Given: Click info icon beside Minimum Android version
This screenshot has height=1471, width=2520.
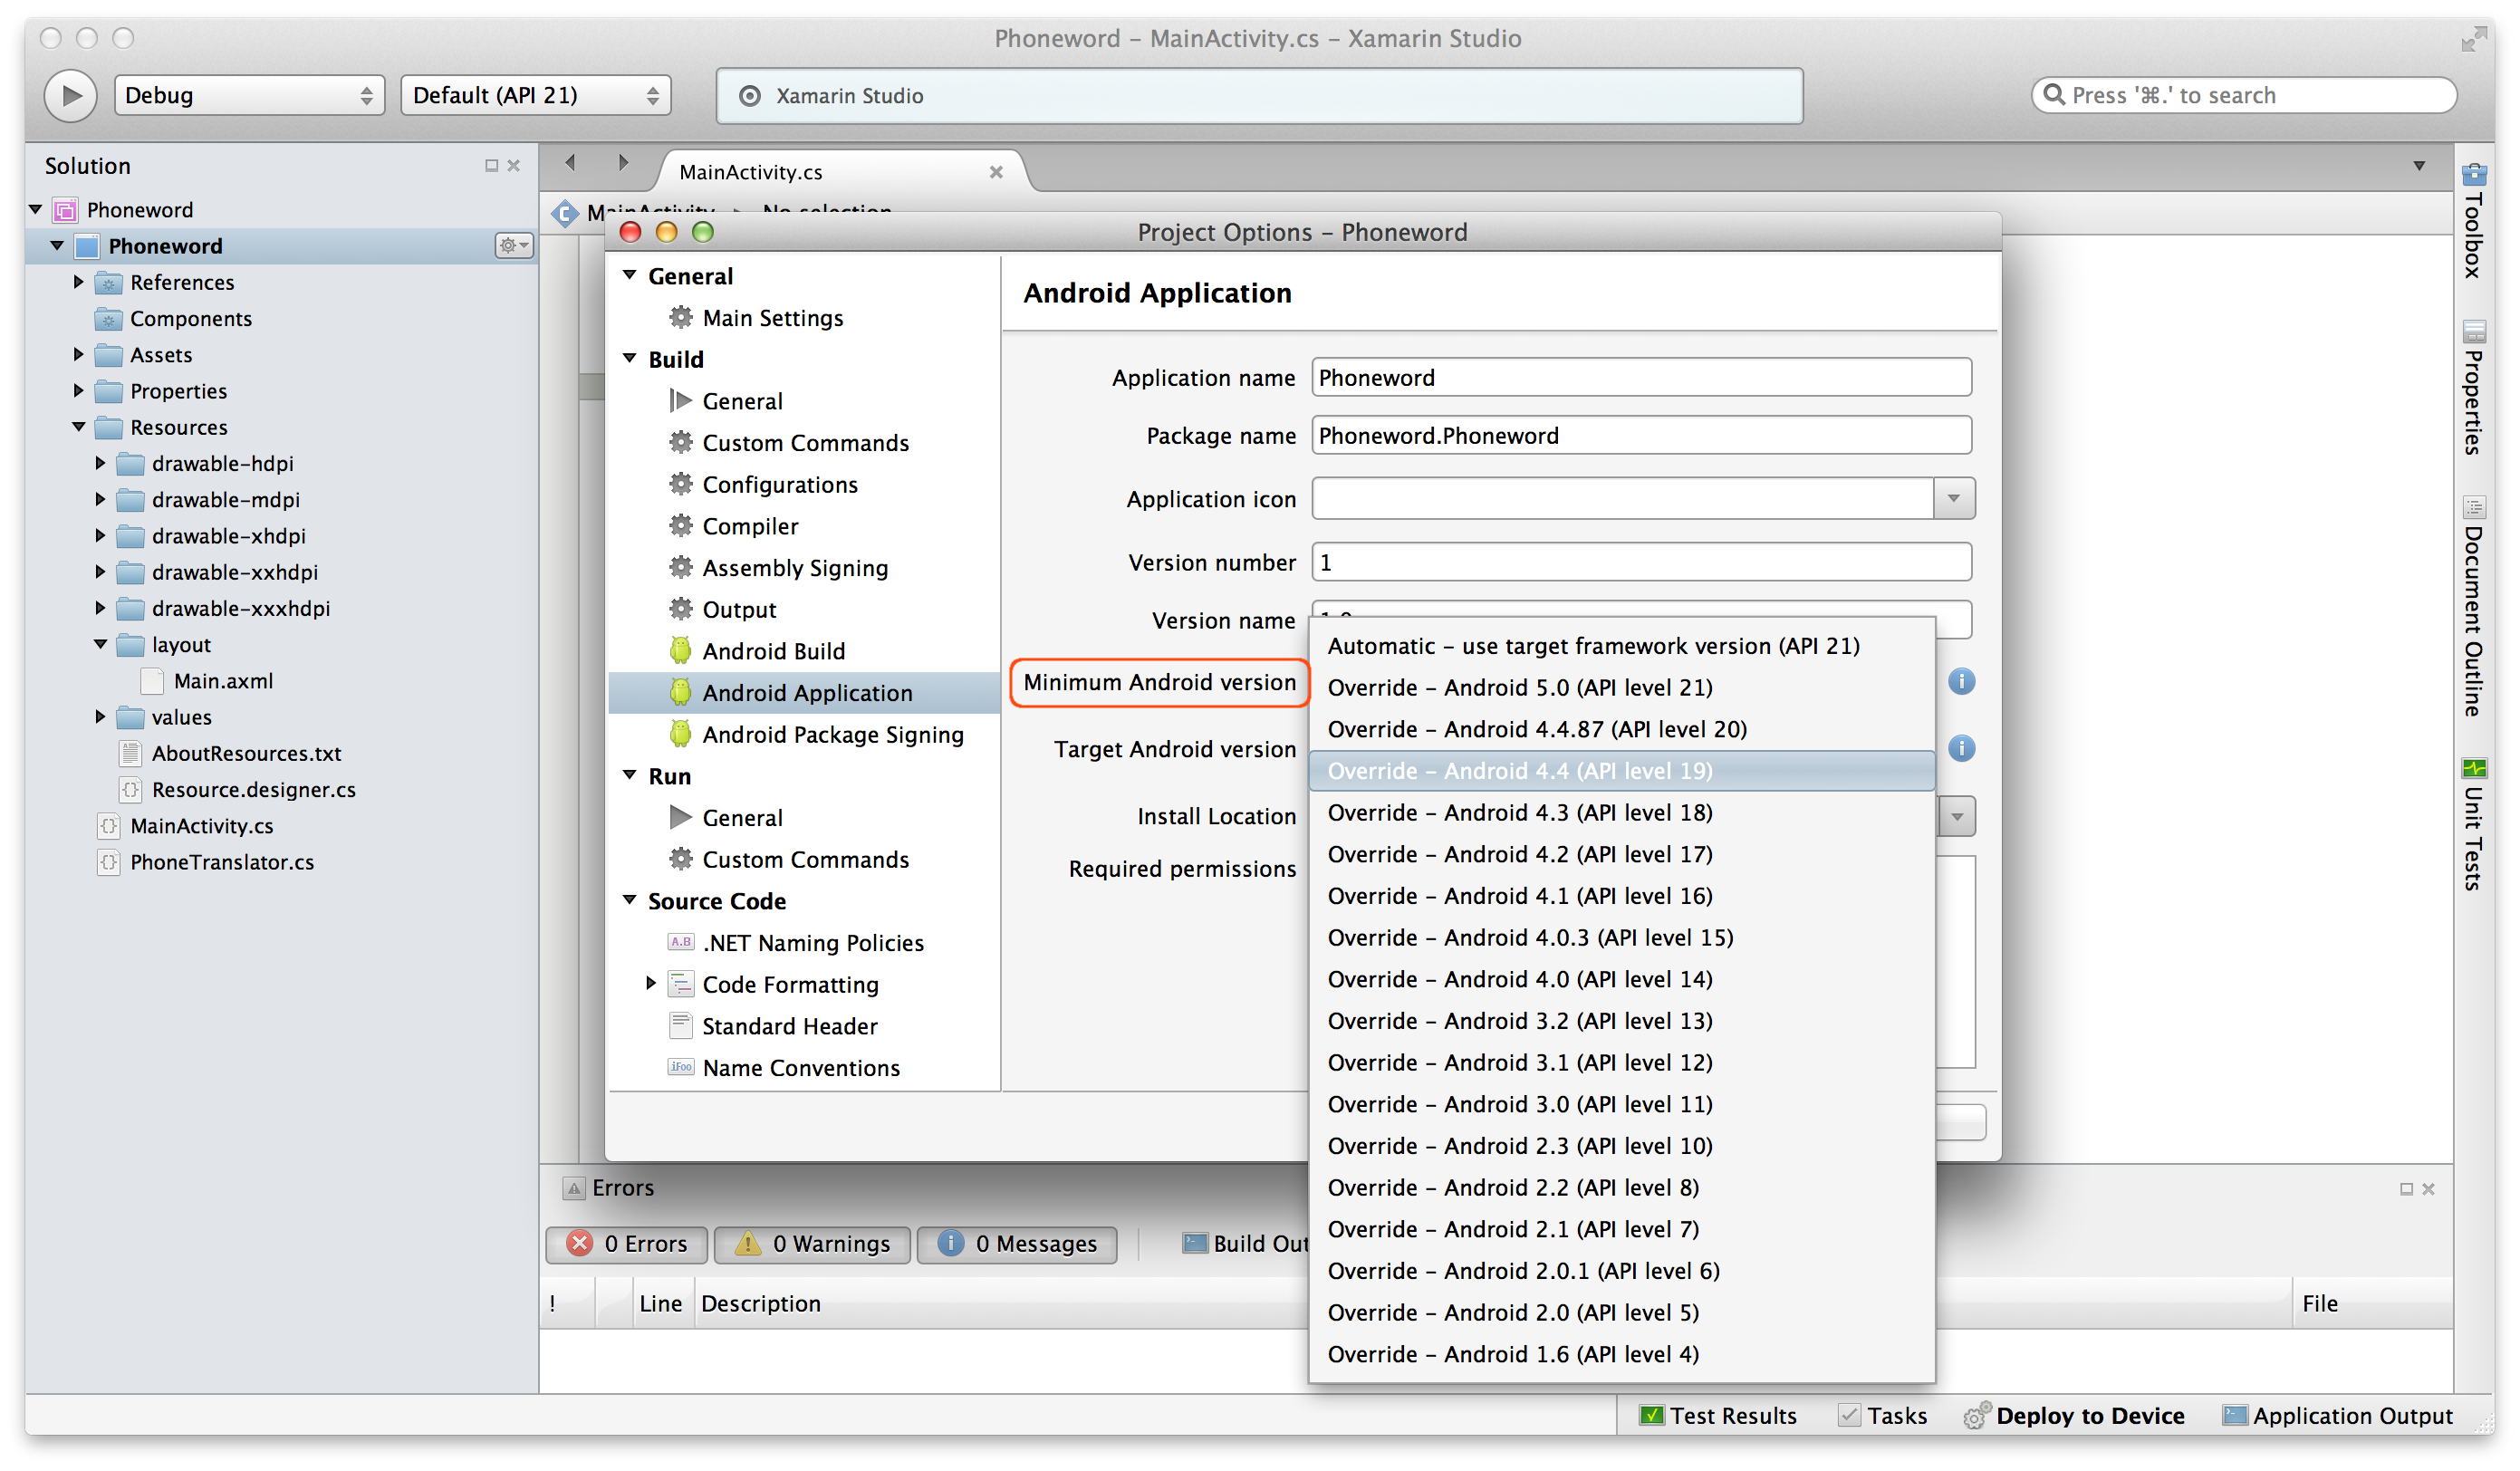Looking at the screenshot, I should coord(1961,682).
